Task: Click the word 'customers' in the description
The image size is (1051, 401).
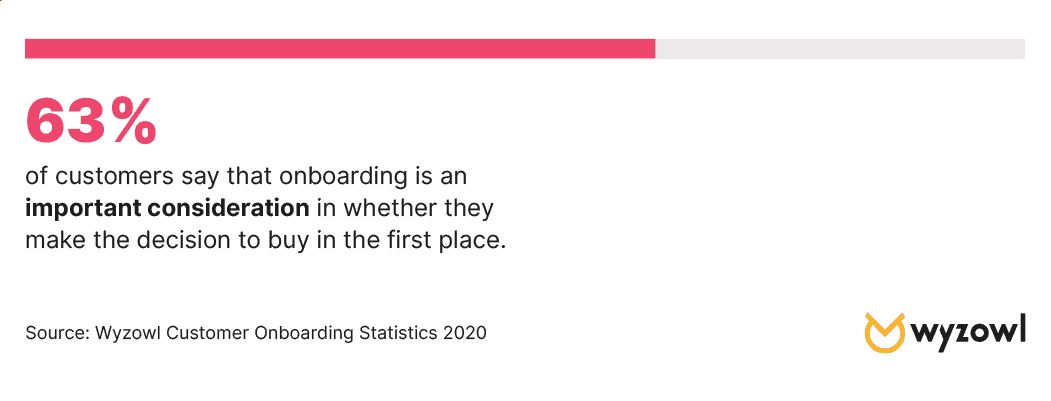Action: coord(115,178)
